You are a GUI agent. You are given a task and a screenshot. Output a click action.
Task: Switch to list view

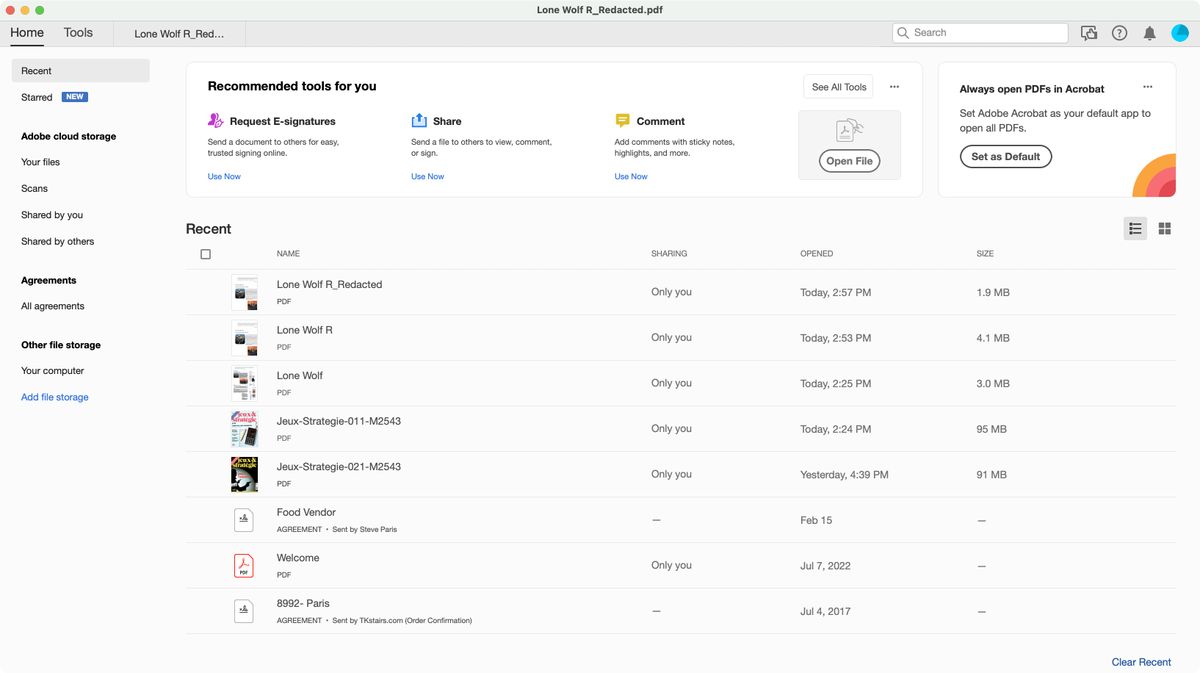(x=1135, y=228)
